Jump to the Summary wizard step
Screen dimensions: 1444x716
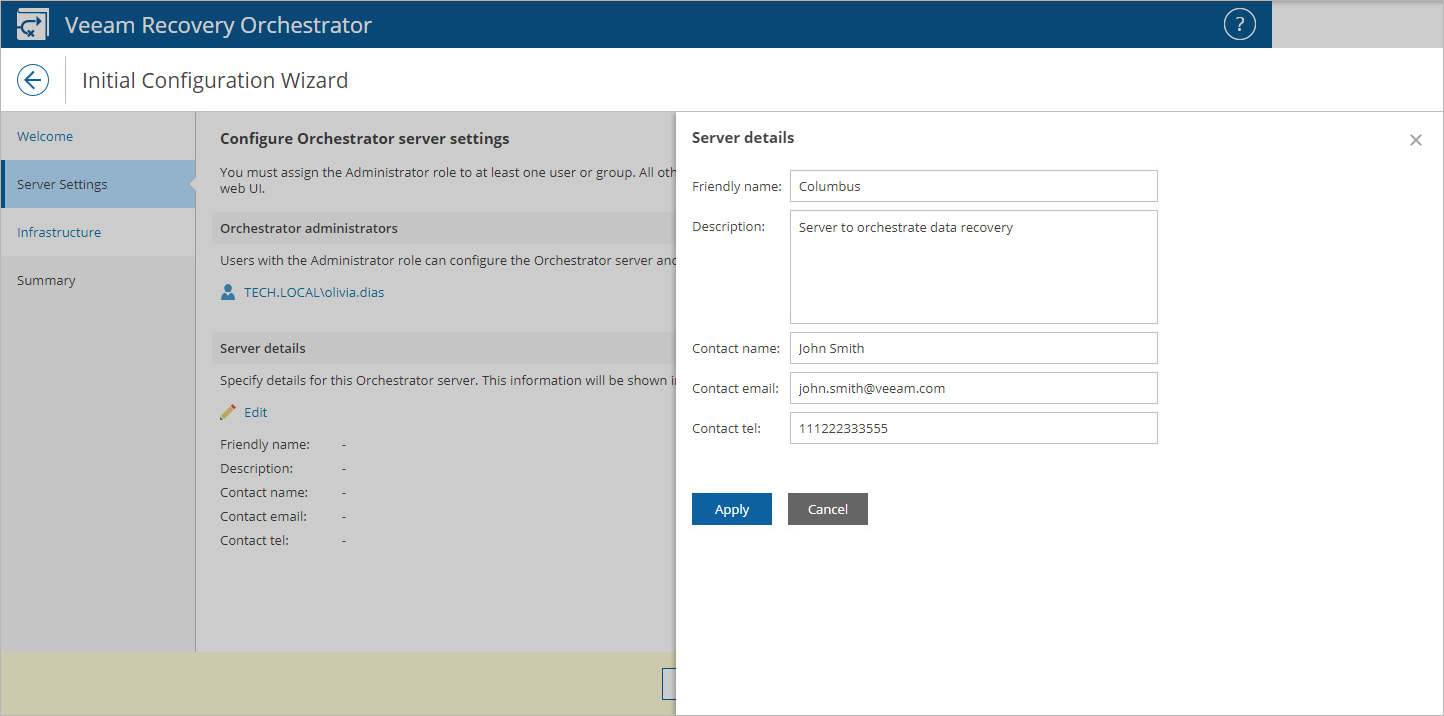pyautogui.click(x=46, y=280)
